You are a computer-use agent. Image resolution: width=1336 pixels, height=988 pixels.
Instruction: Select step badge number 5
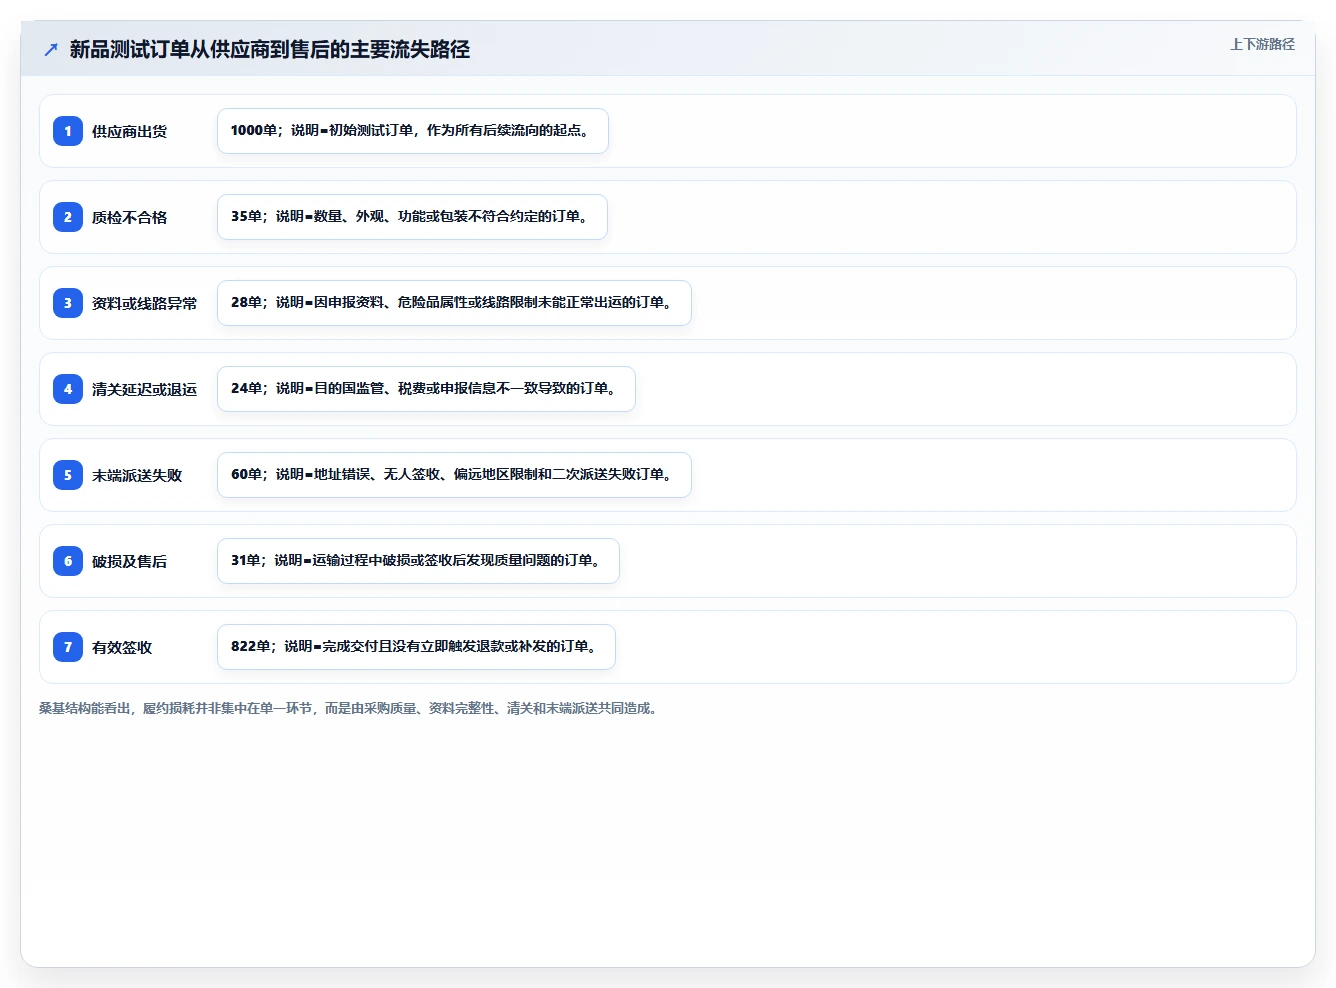coord(68,475)
